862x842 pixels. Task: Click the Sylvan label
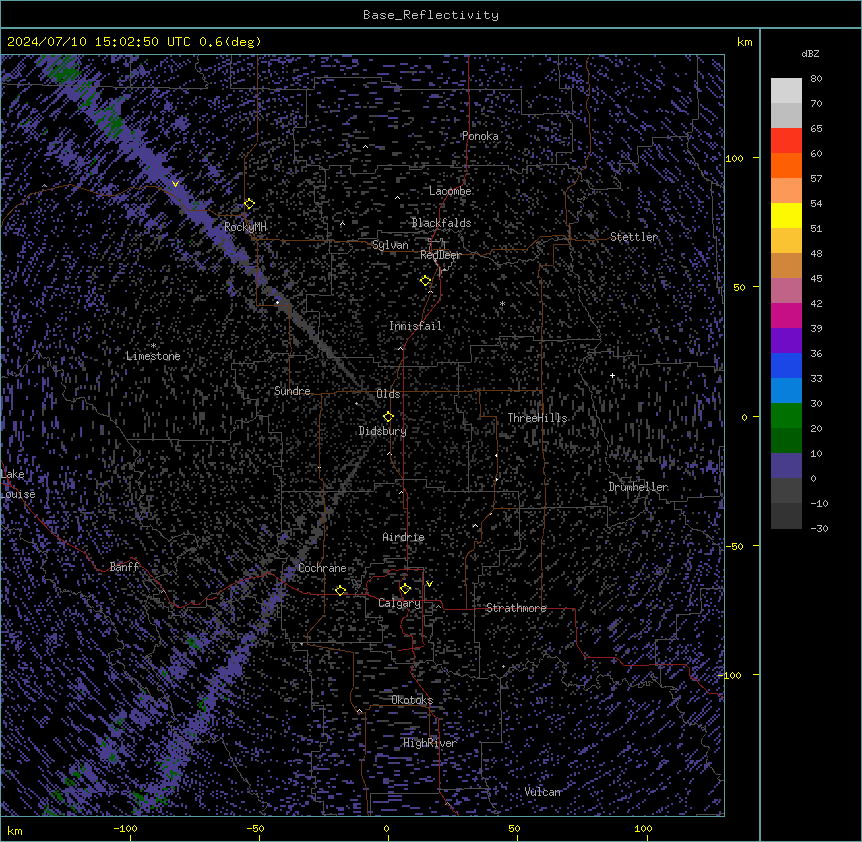390,245
